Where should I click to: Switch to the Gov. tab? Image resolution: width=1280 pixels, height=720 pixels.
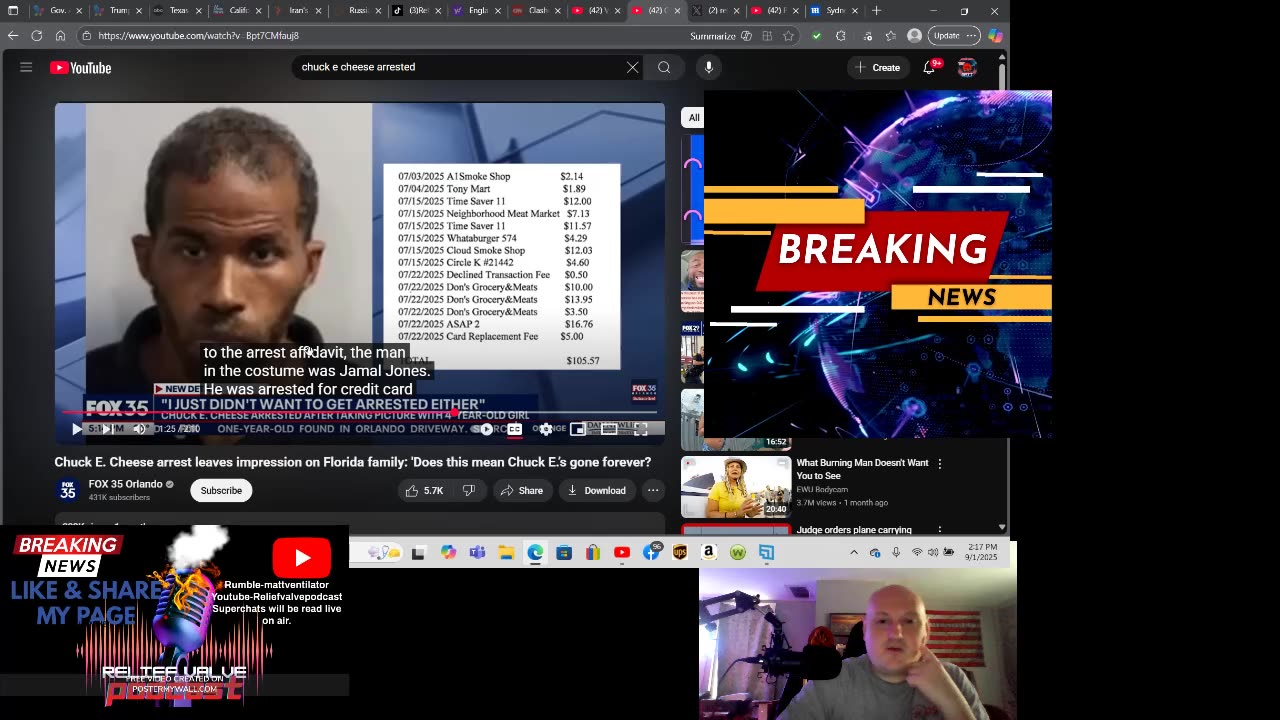(x=57, y=11)
